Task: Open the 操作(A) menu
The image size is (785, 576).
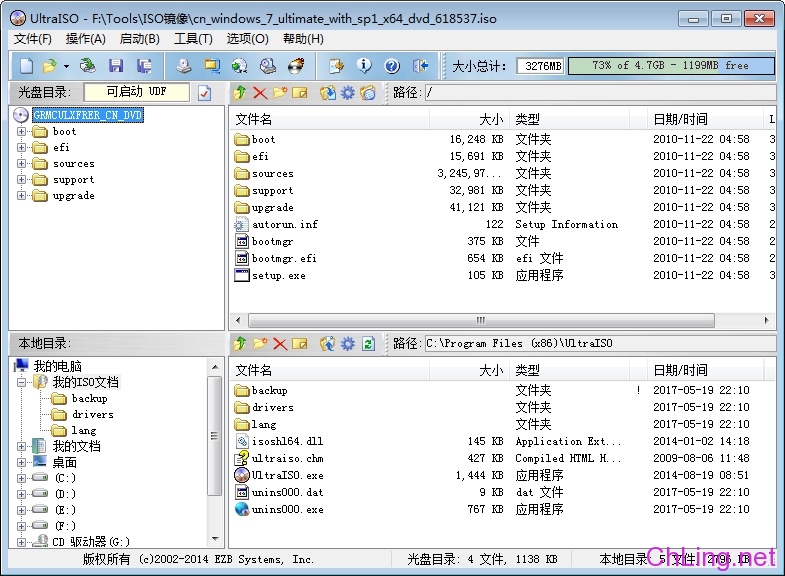Action: tap(86, 39)
